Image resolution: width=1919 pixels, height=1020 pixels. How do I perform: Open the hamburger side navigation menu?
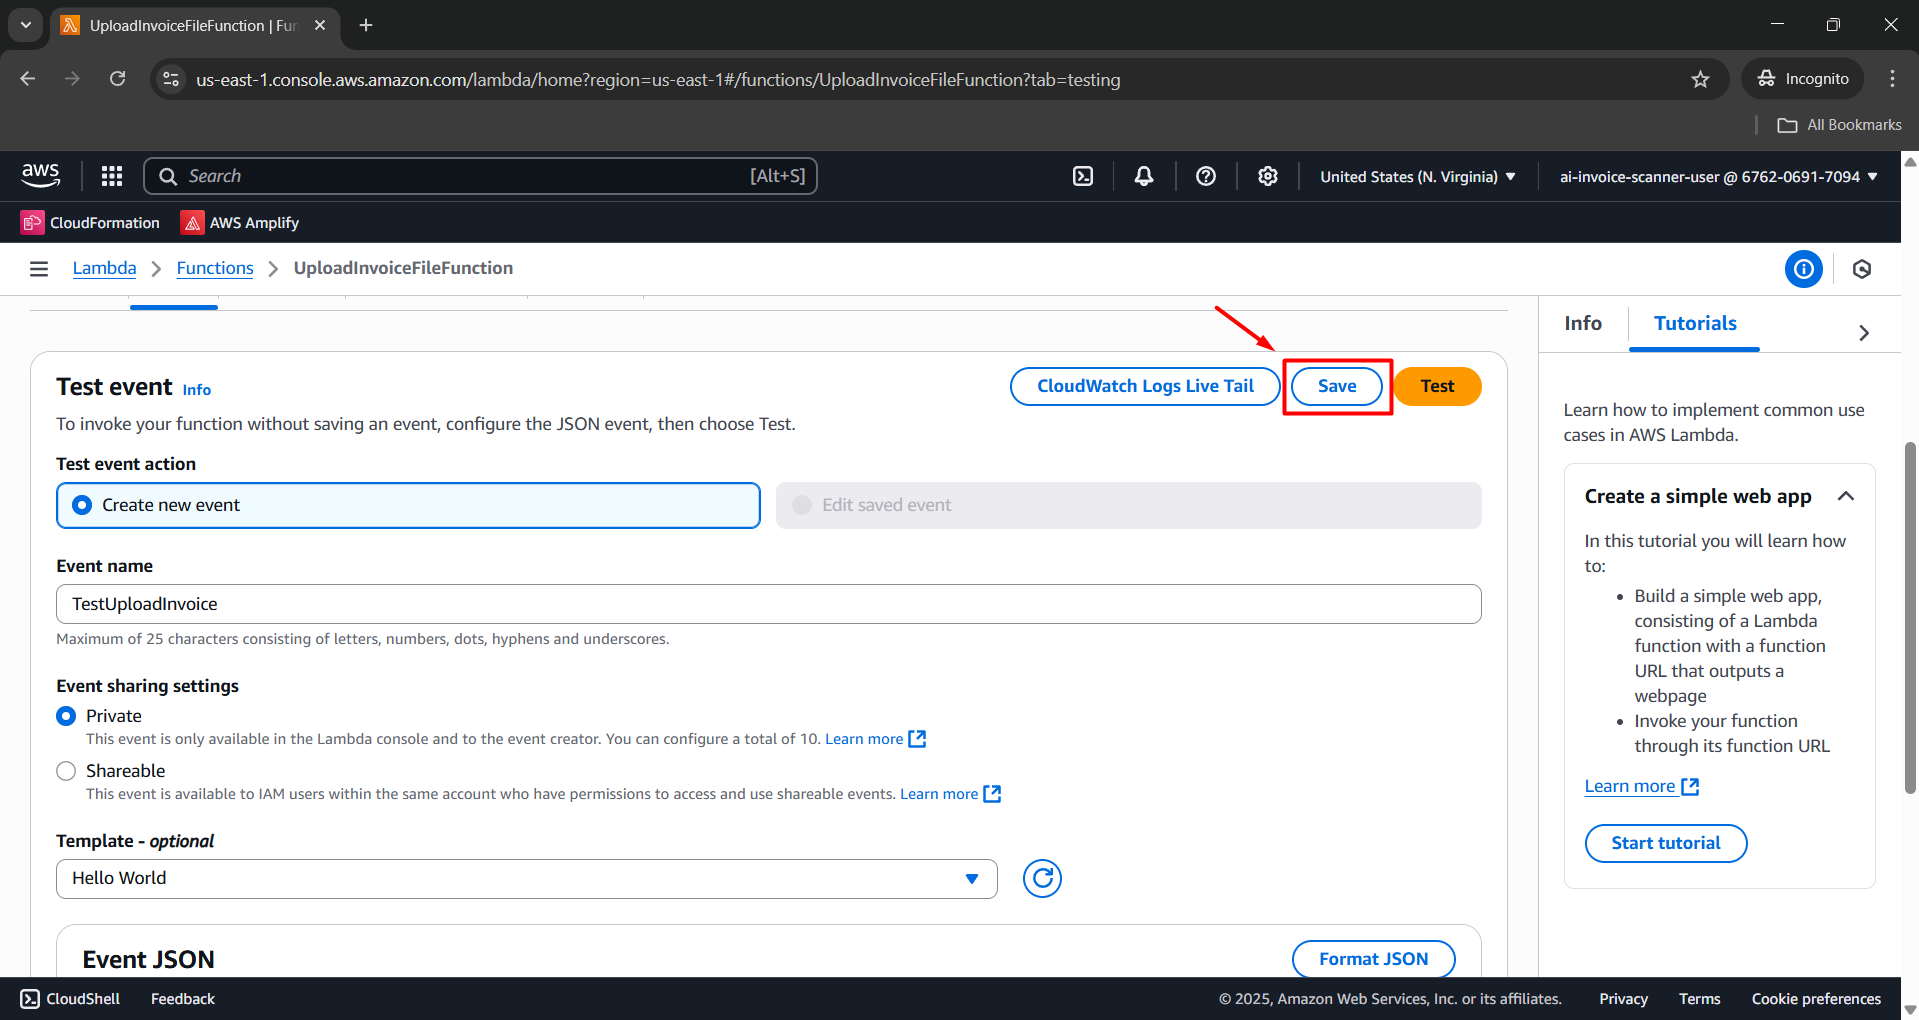(39, 268)
